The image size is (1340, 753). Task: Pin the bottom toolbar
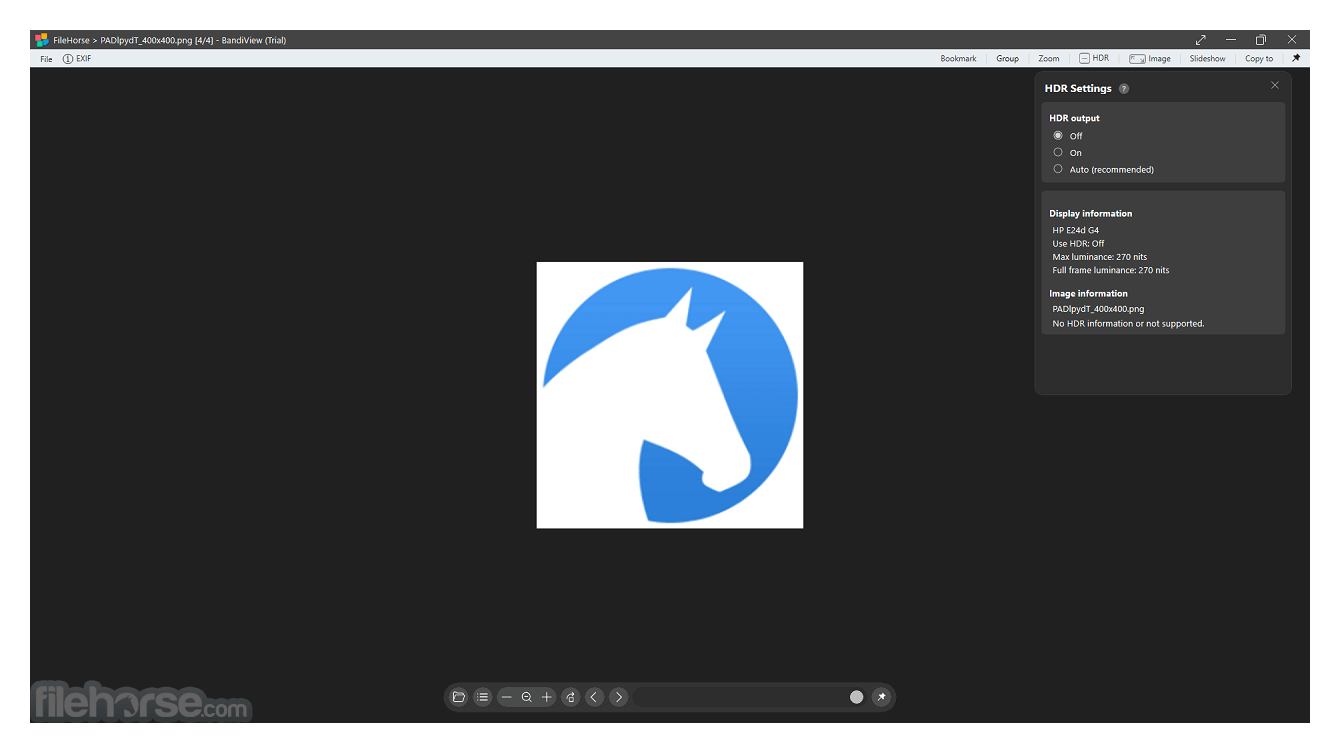881,697
